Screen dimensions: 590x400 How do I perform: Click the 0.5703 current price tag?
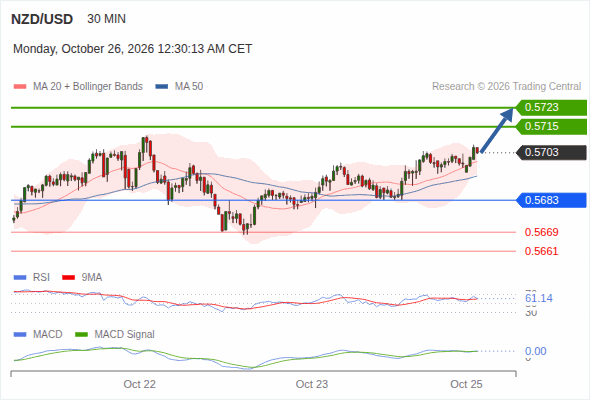point(550,152)
